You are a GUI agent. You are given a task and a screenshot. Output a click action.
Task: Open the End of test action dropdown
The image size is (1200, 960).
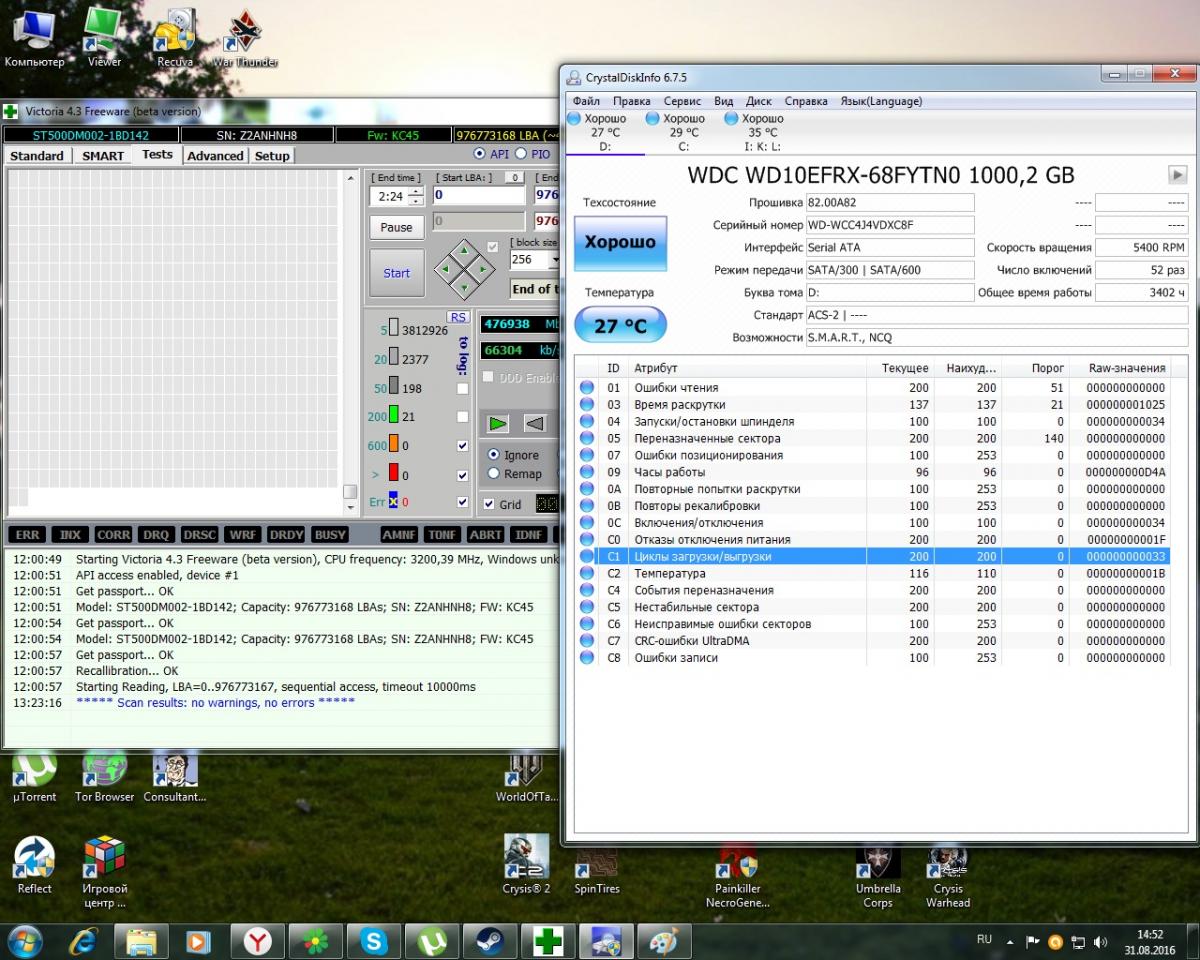coord(534,289)
